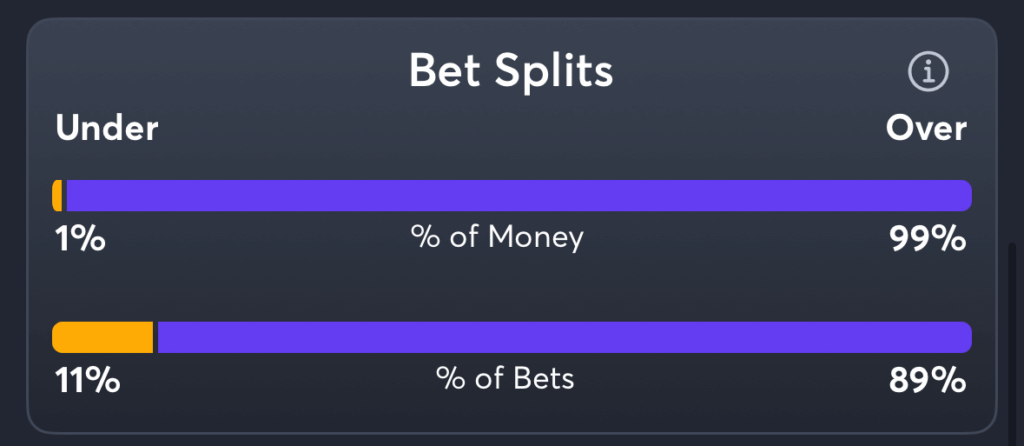
Task: Click purple Over segment of bets bar
Action: [x=565, y=337]
